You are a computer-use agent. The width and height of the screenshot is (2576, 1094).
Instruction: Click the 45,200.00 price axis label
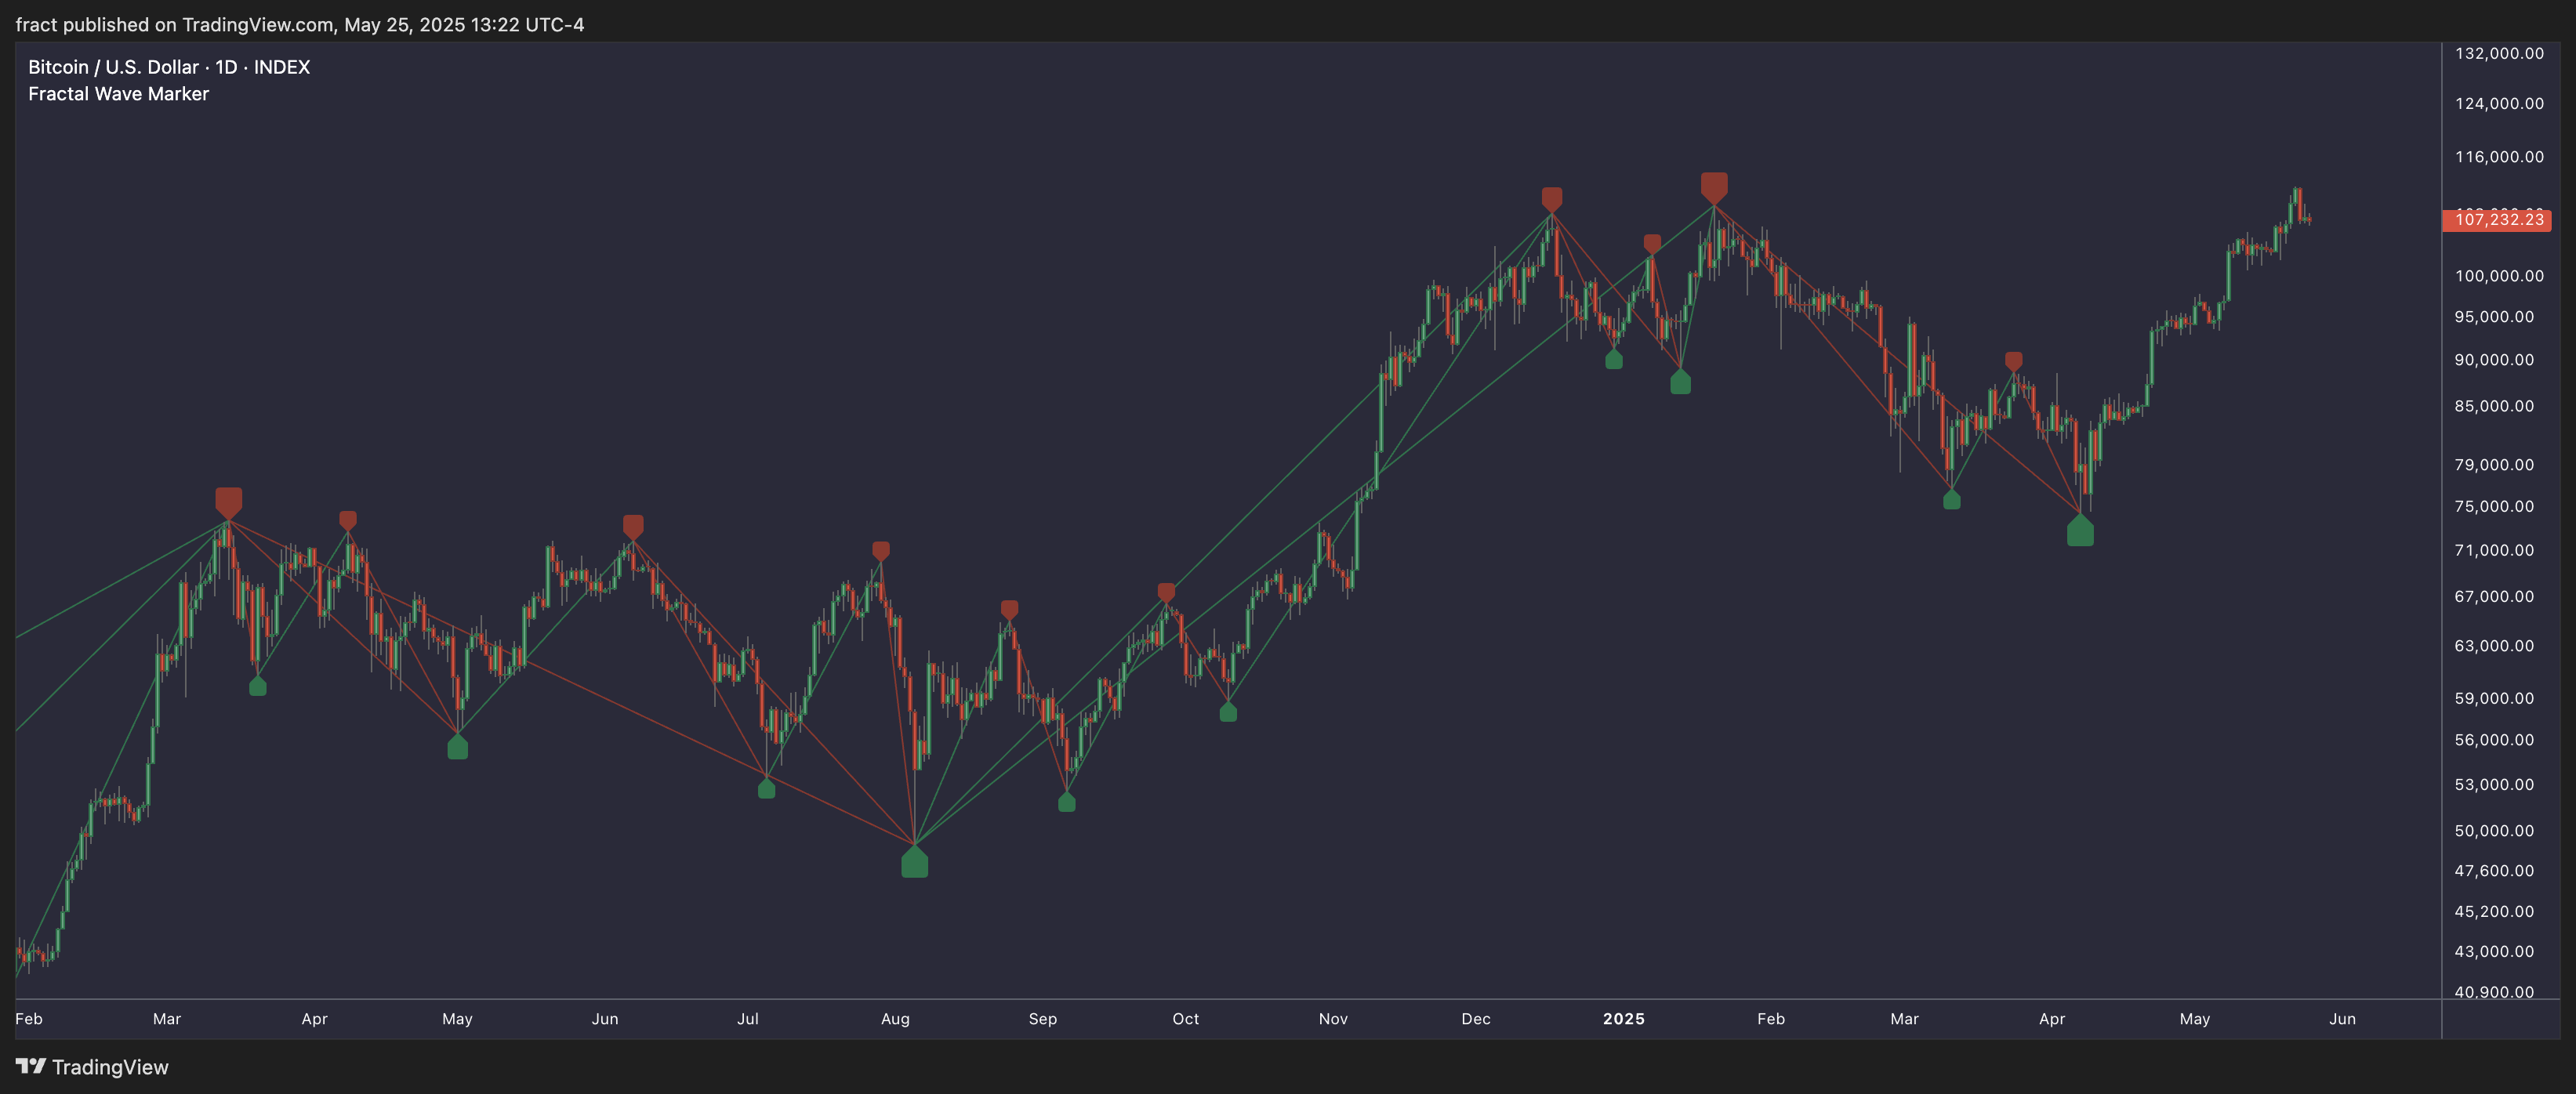click(2494, 911)
